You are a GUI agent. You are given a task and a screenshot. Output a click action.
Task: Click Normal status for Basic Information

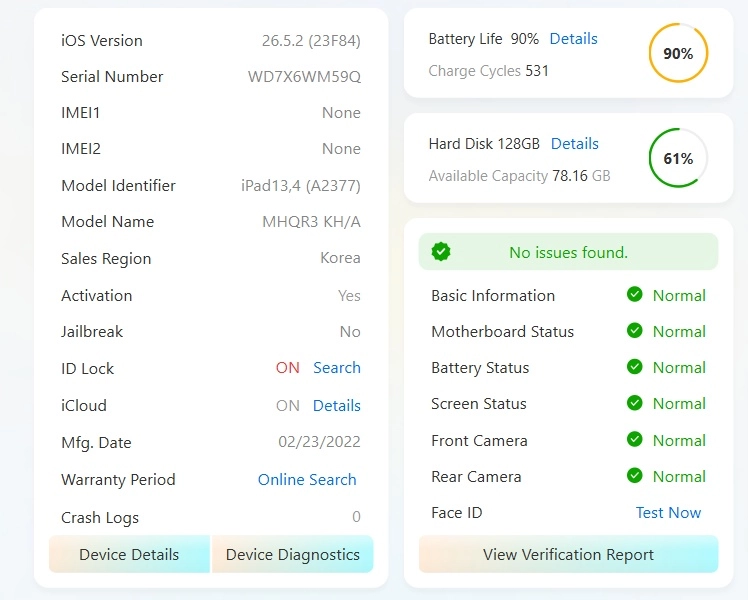(x=679, y=296)
